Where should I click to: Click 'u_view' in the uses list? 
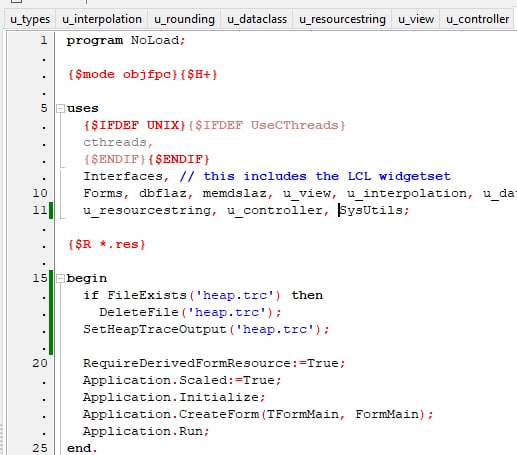(307, 194)
